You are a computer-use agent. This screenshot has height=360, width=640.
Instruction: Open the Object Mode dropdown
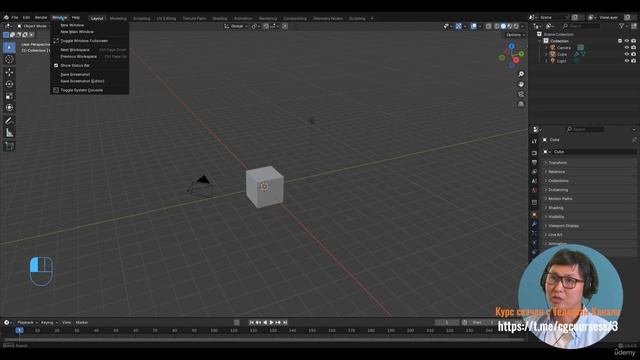click(32, 26)
